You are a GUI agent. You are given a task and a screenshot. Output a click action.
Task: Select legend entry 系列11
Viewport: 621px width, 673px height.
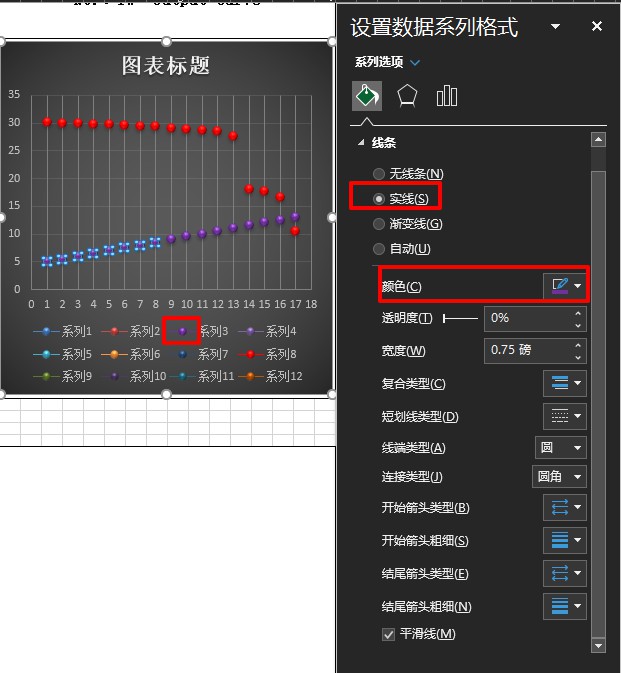coord(202,376)
